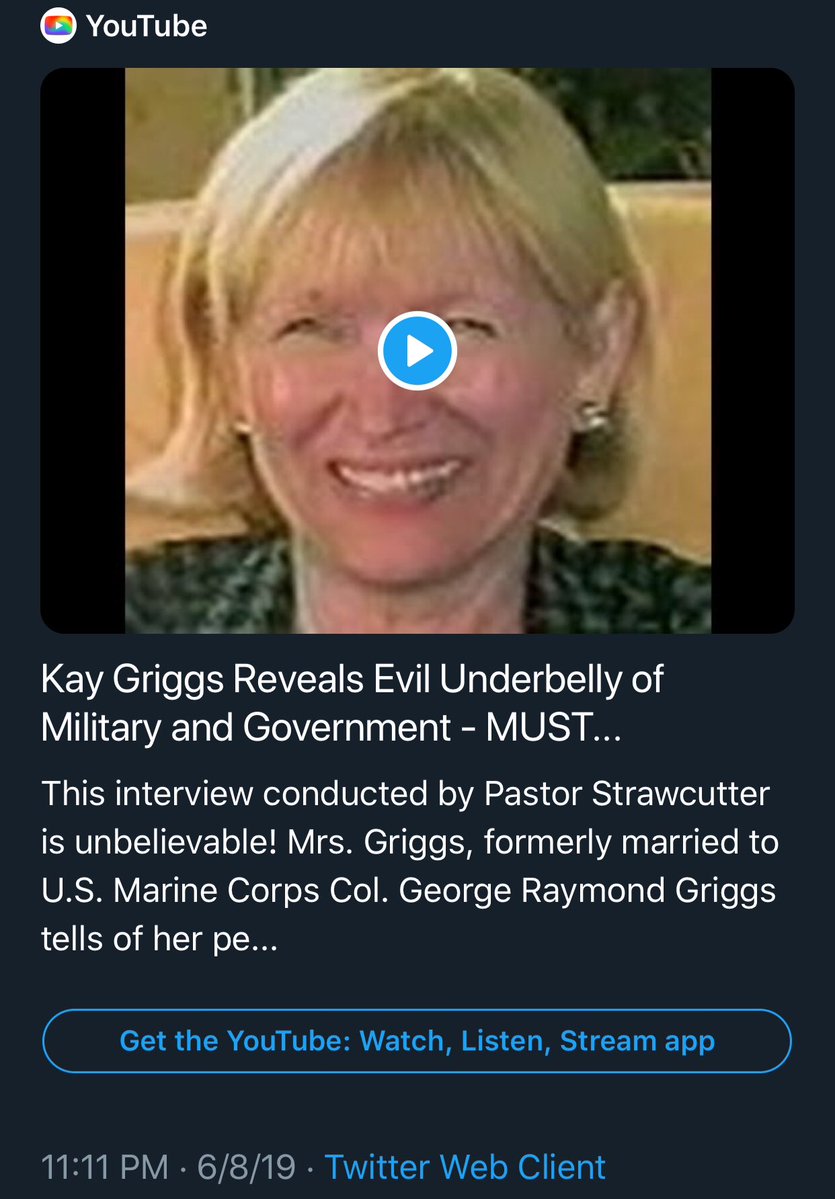
Task: Open the "Kay Griggs Reveals Evil Underbelly" title
Action: point(352,680)
